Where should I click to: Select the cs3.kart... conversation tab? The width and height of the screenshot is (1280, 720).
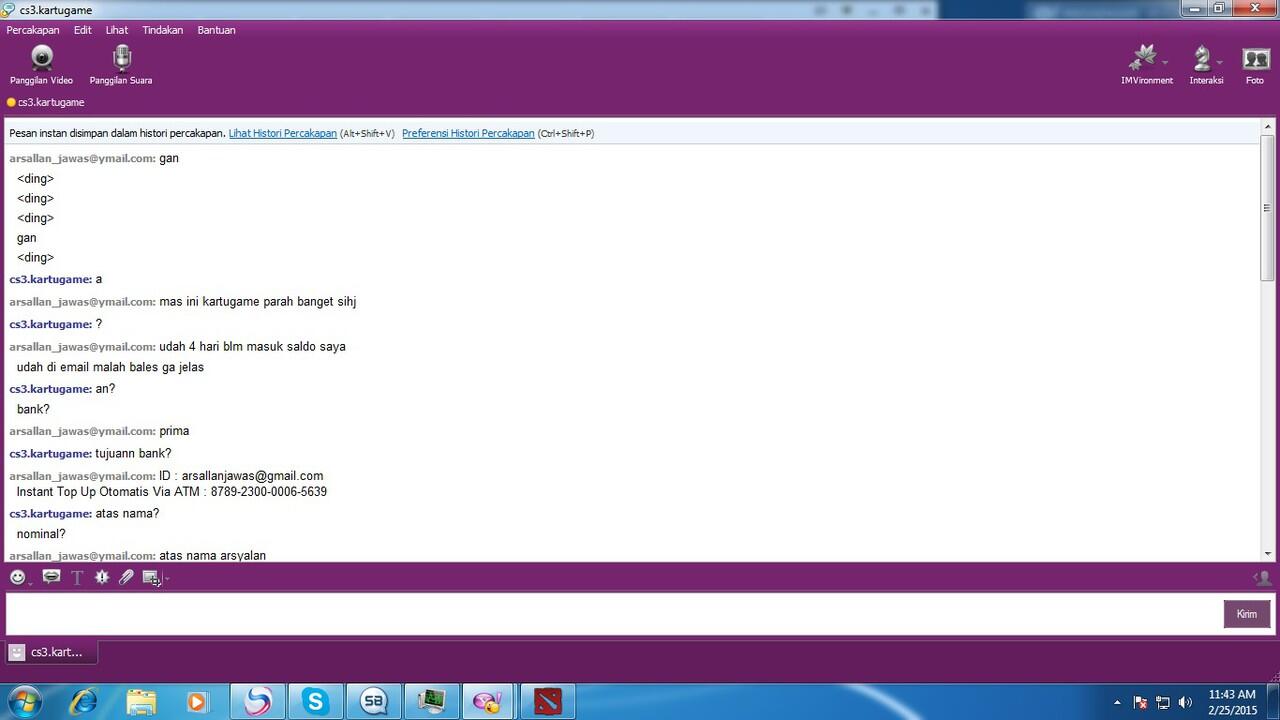[50, 652]
